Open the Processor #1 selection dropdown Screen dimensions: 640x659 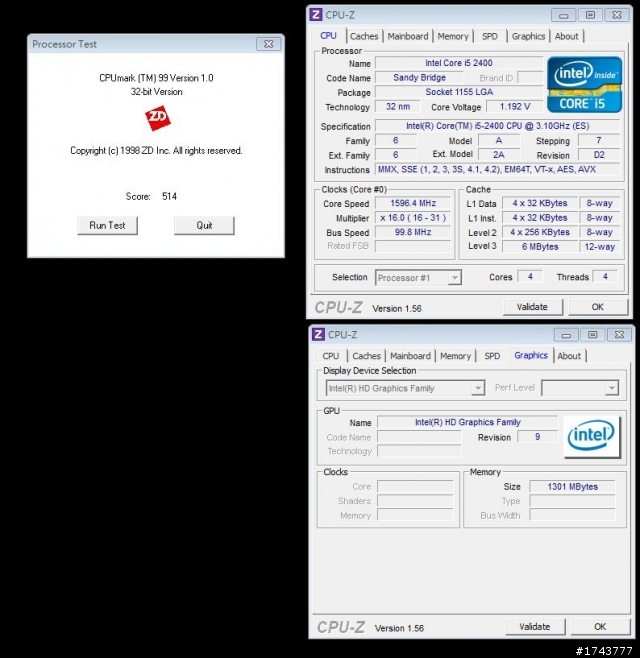point(454,278)
